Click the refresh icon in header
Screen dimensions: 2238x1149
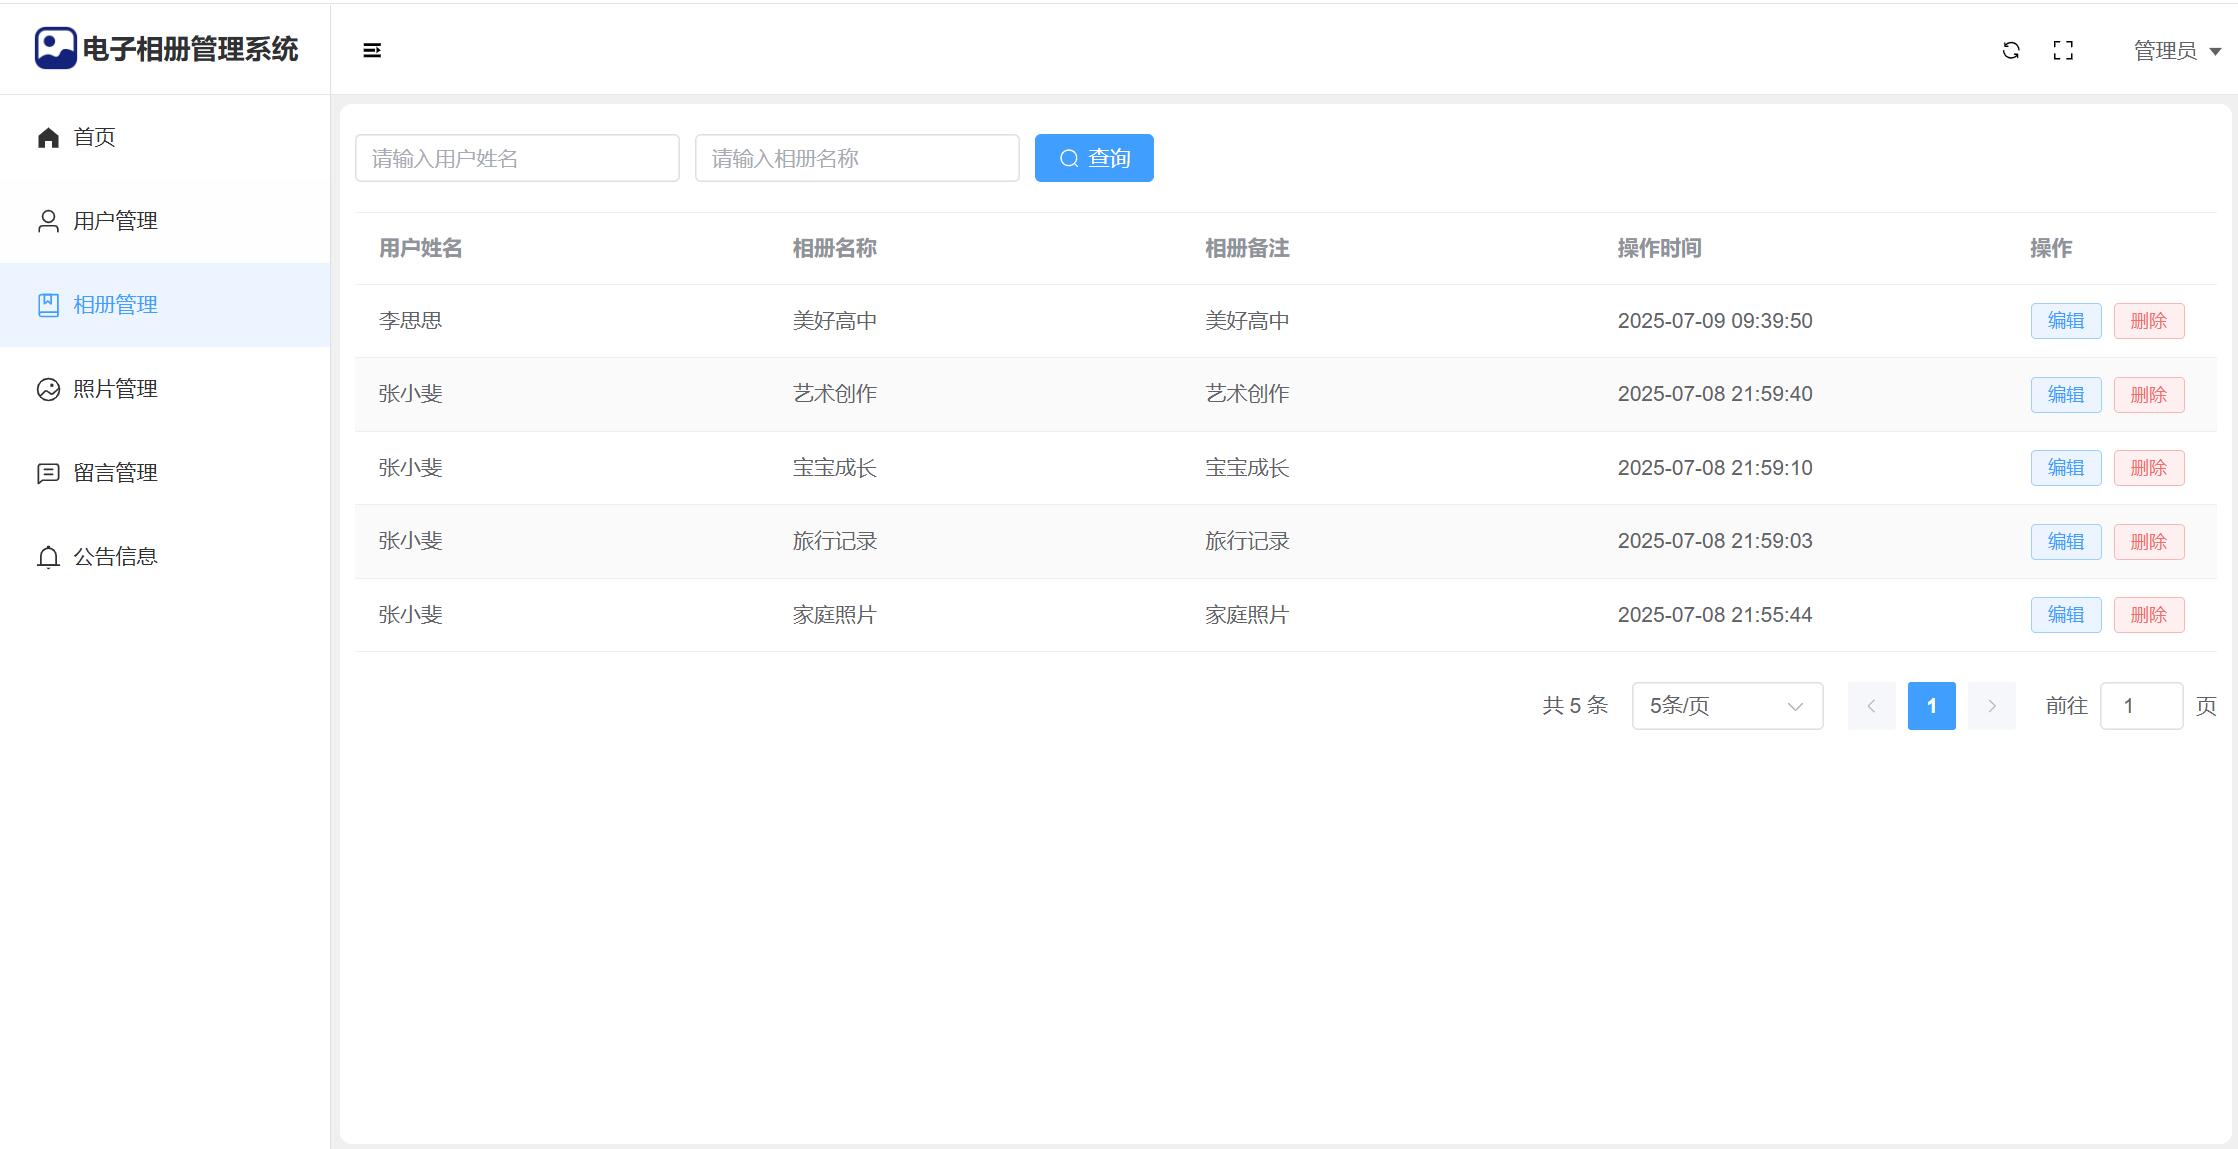pyautogui.click(x=2011, y=51)
